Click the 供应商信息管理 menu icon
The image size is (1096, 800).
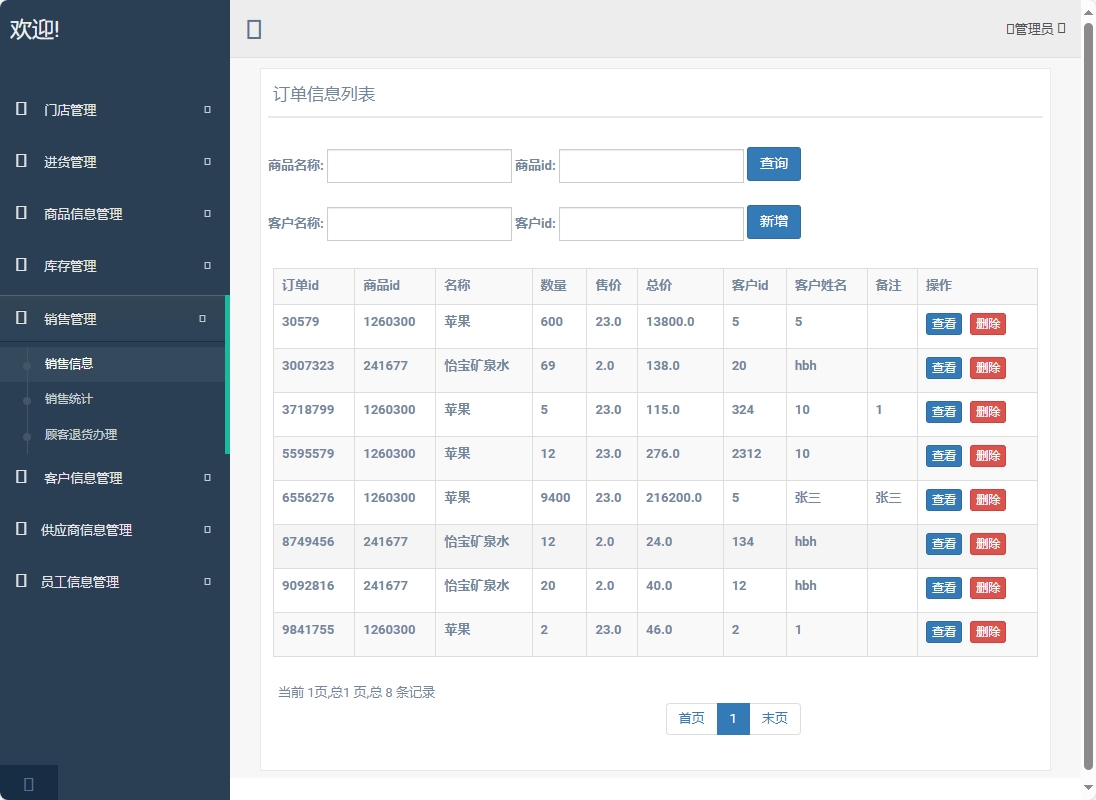20,530
